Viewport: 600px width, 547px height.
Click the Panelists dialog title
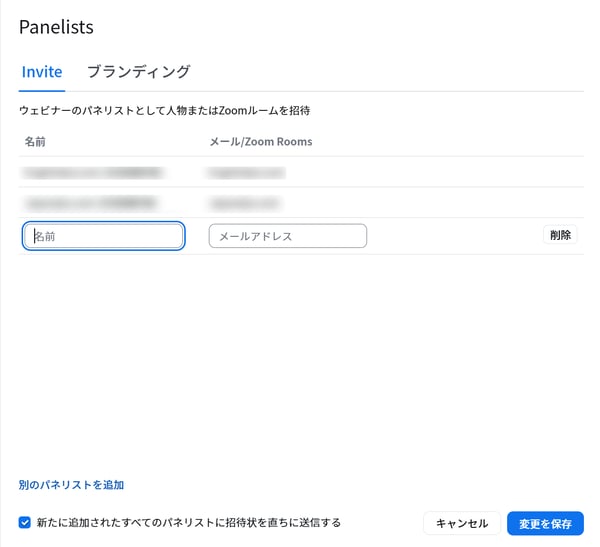point(56,27)
